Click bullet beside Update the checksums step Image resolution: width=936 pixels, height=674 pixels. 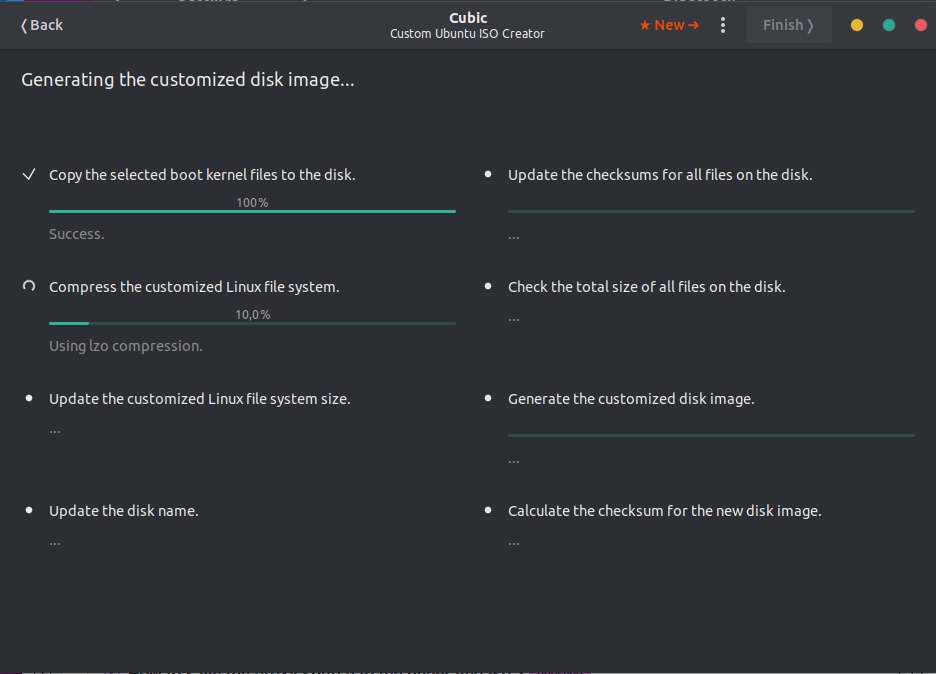(x=488, y=175)
